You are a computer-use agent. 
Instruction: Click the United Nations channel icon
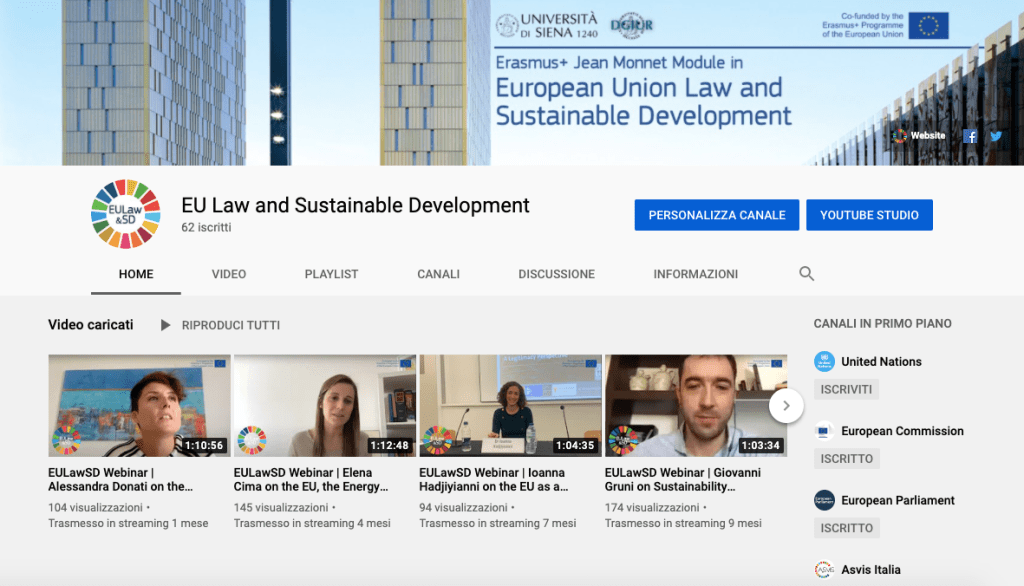pyautogui.click(x=824, y=362)
